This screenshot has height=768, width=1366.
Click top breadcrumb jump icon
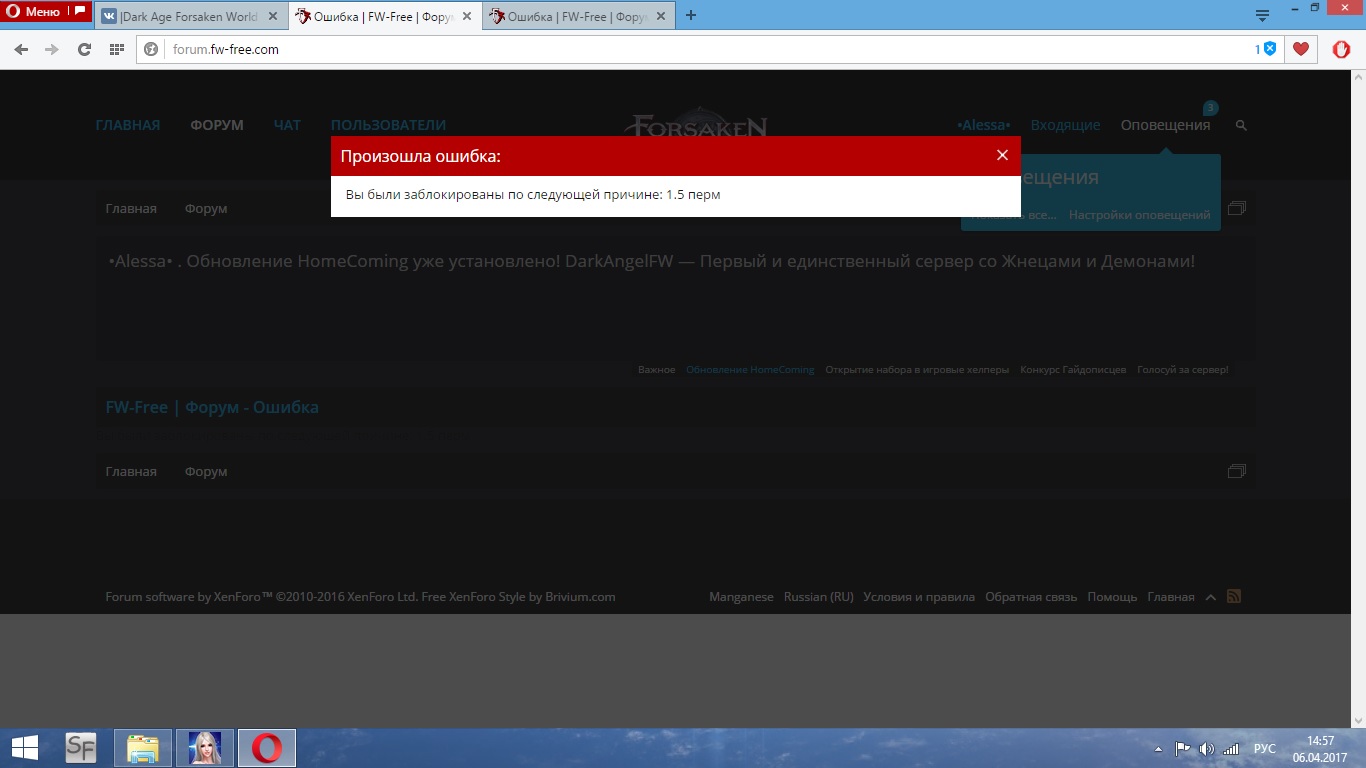[1236, 208]
